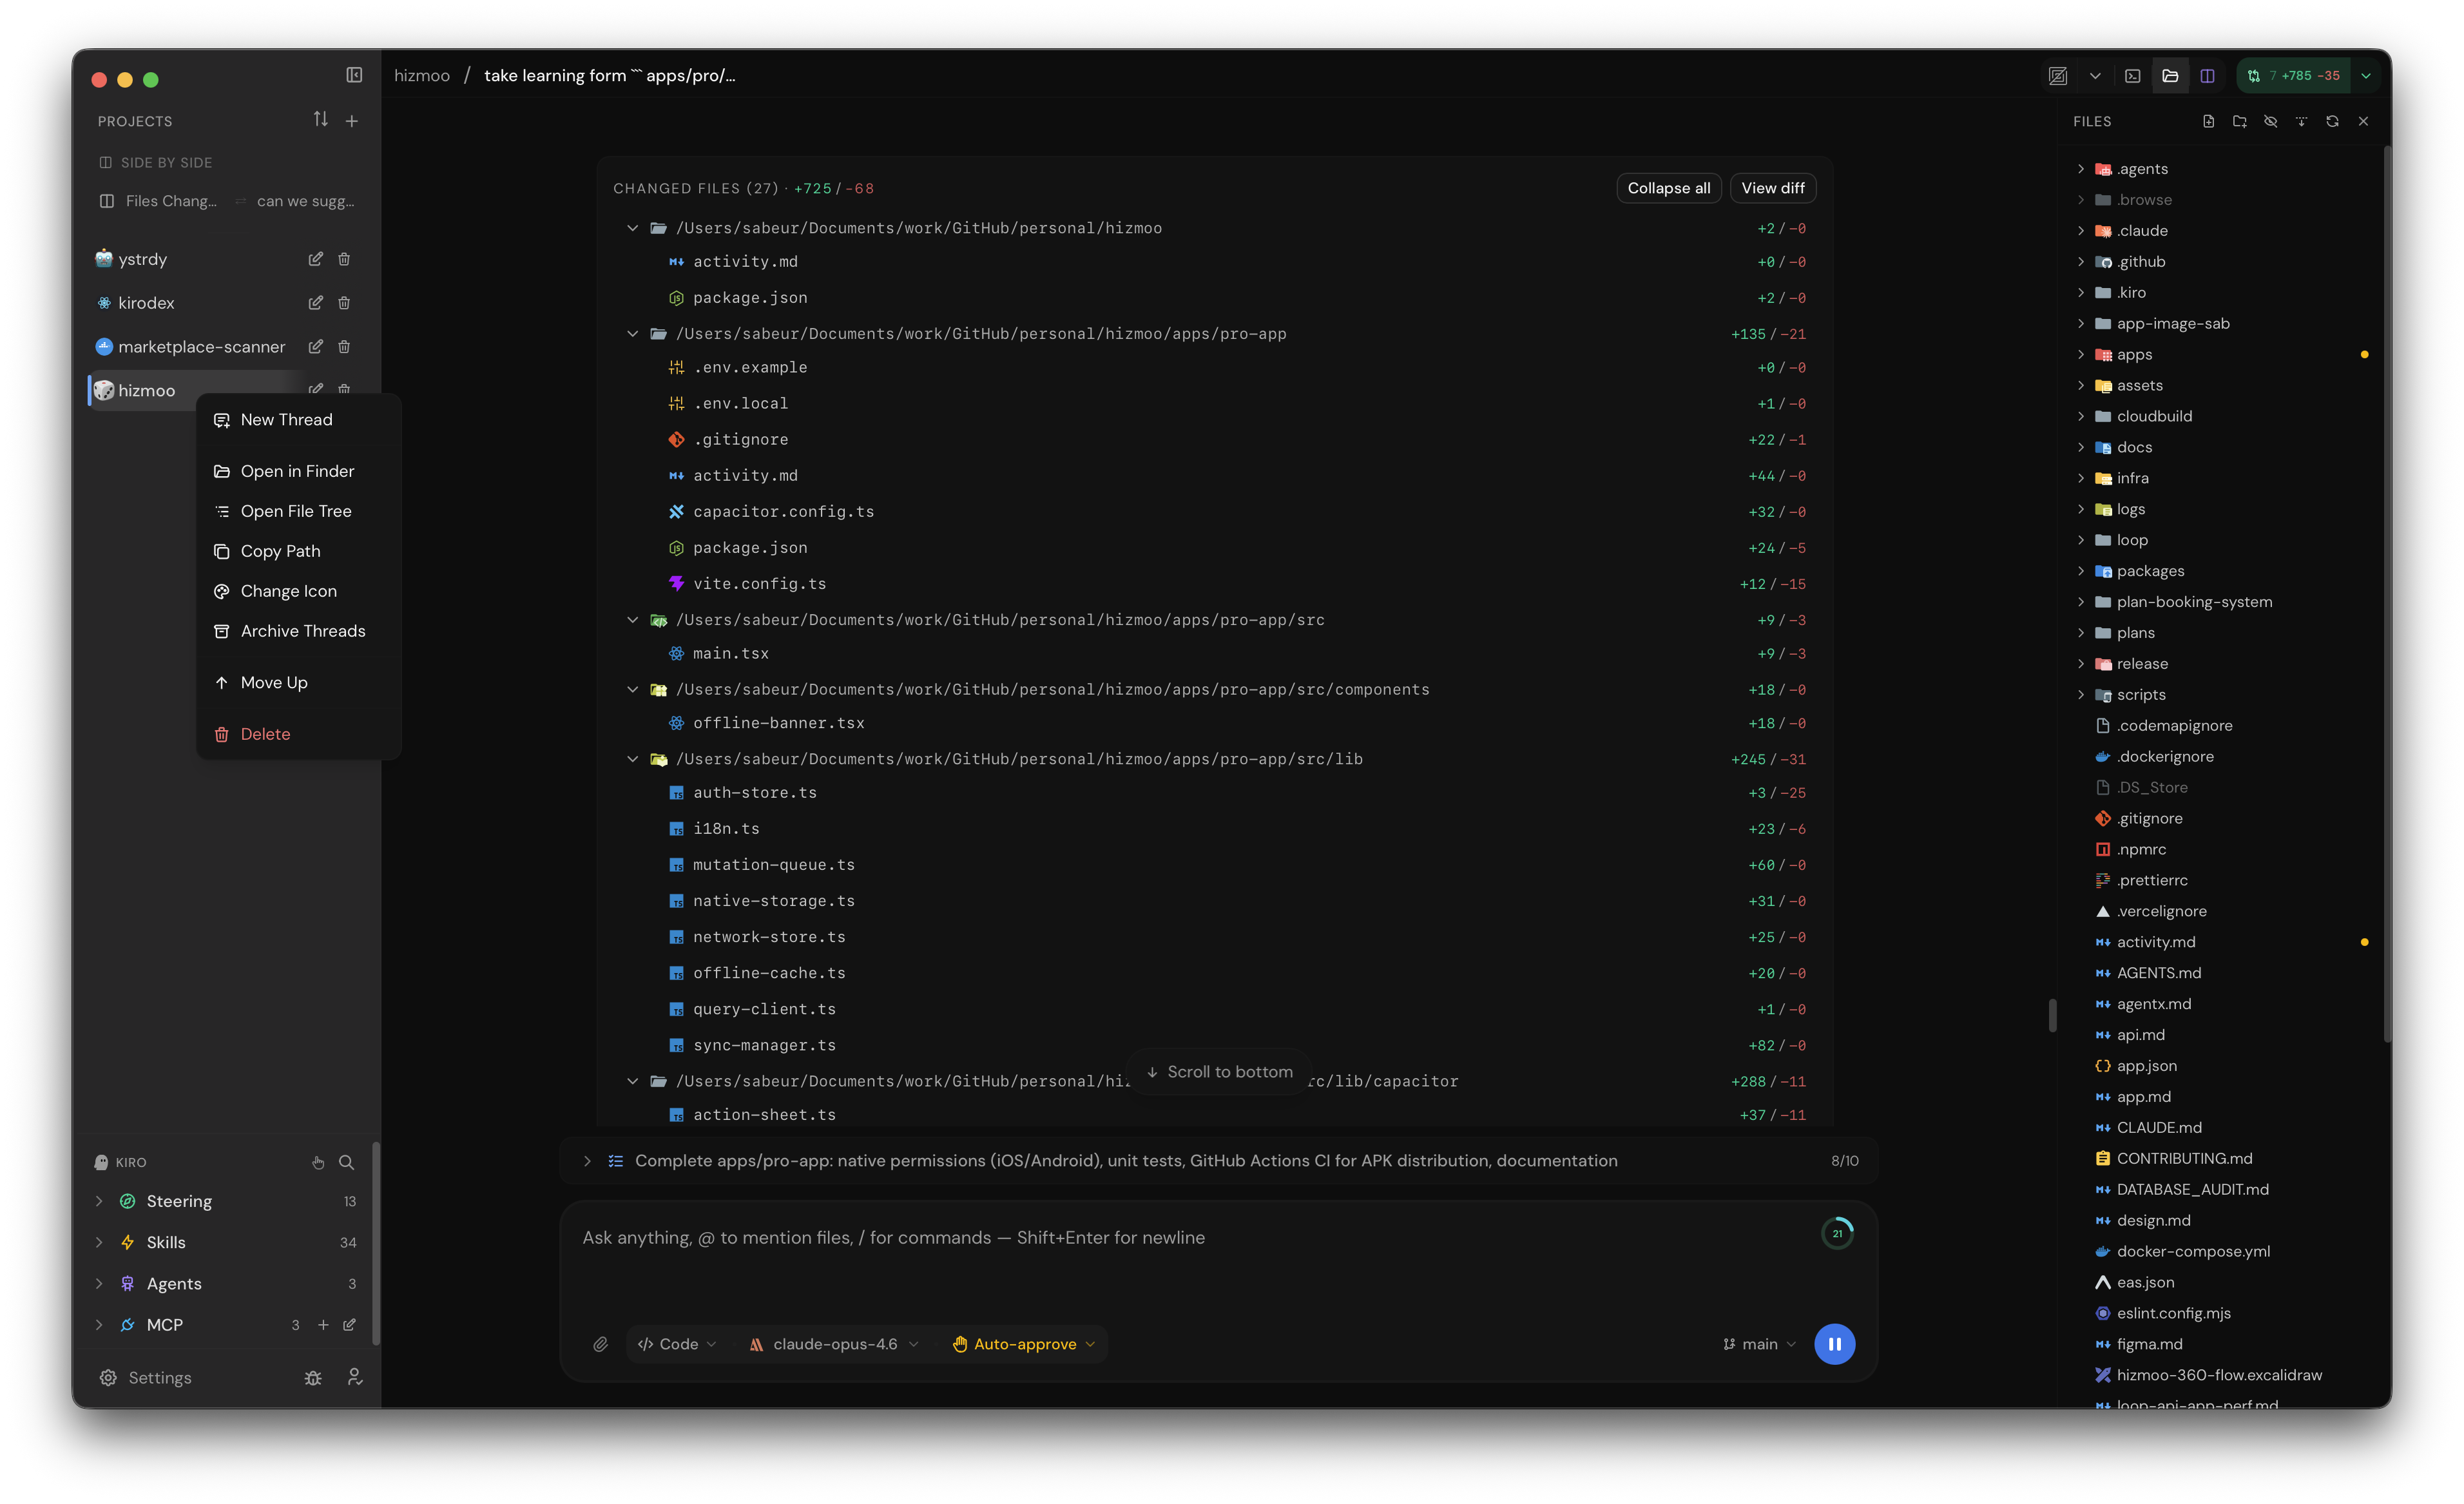The width and height of the screenshot is (2464, 1504).
Task: Choose Move Up in context menu
Action: tap(298, 683)
